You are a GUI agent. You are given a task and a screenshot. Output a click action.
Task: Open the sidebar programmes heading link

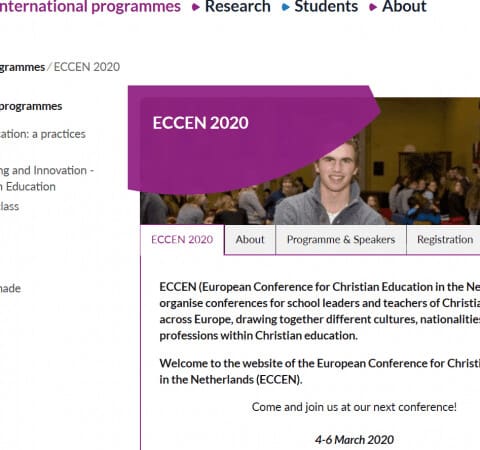coord(31,106)
